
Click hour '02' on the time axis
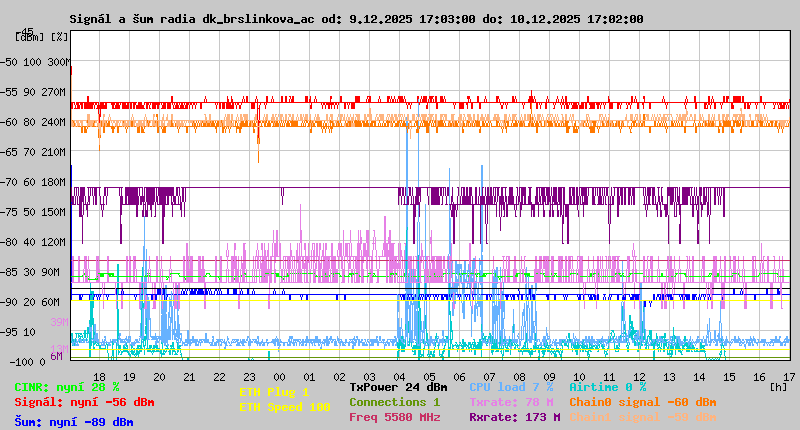pos(339,377)
